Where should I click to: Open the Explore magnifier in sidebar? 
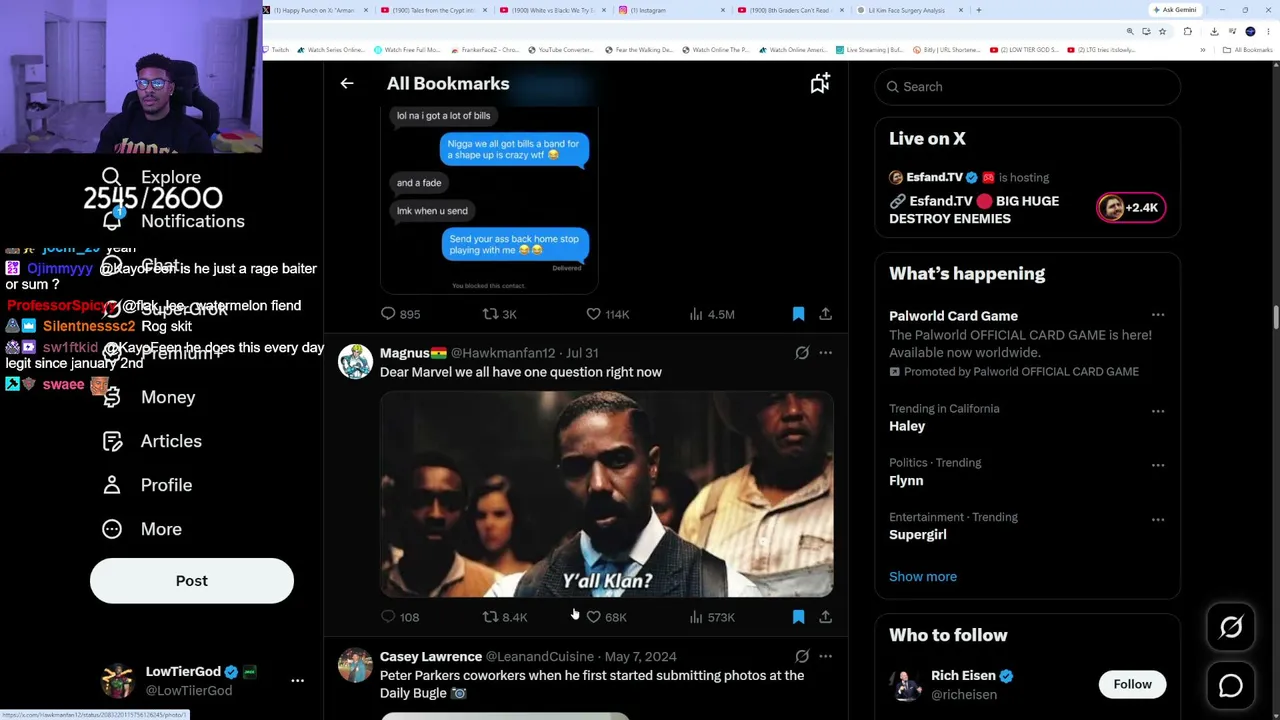(x=111, y=177)
